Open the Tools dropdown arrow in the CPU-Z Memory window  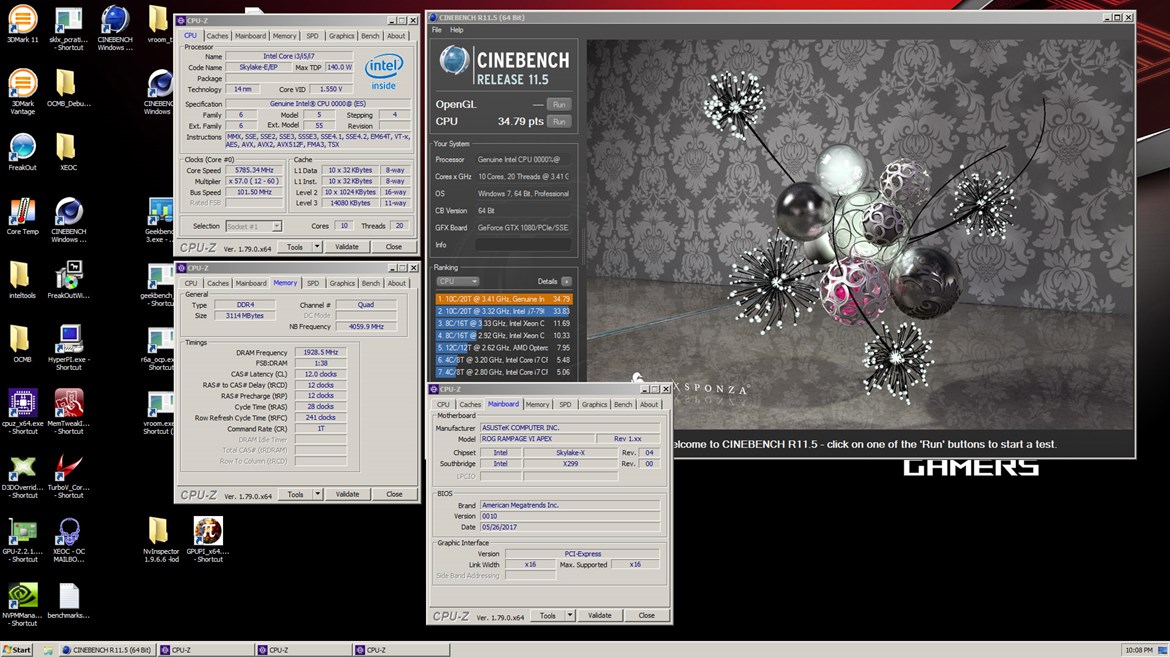(x=317, y=494)
